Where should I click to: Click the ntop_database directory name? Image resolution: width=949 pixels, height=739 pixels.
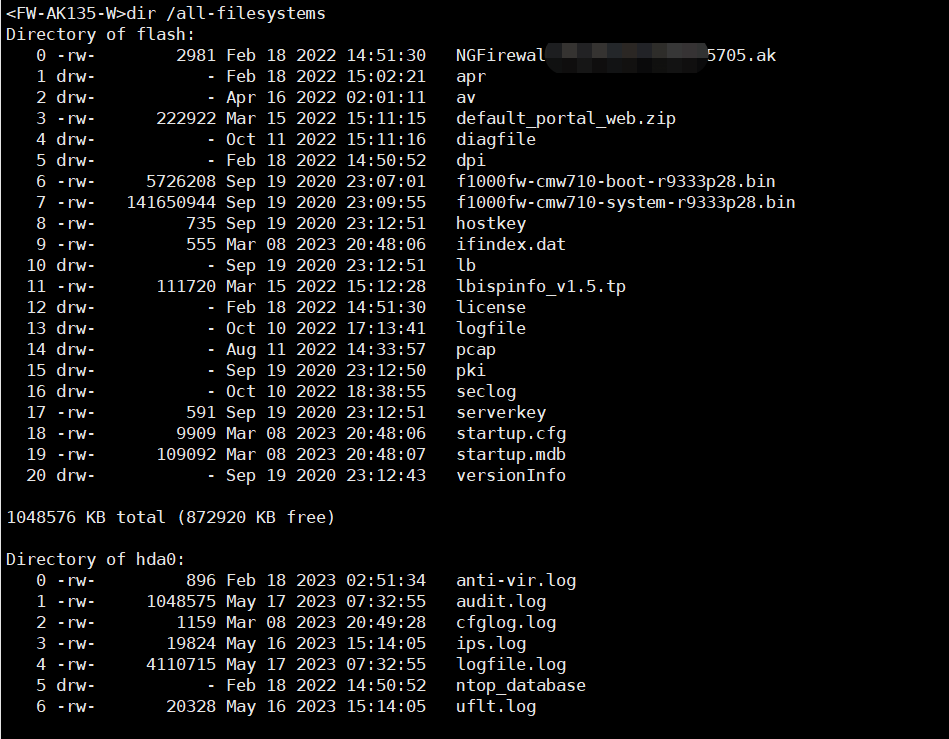521,685
